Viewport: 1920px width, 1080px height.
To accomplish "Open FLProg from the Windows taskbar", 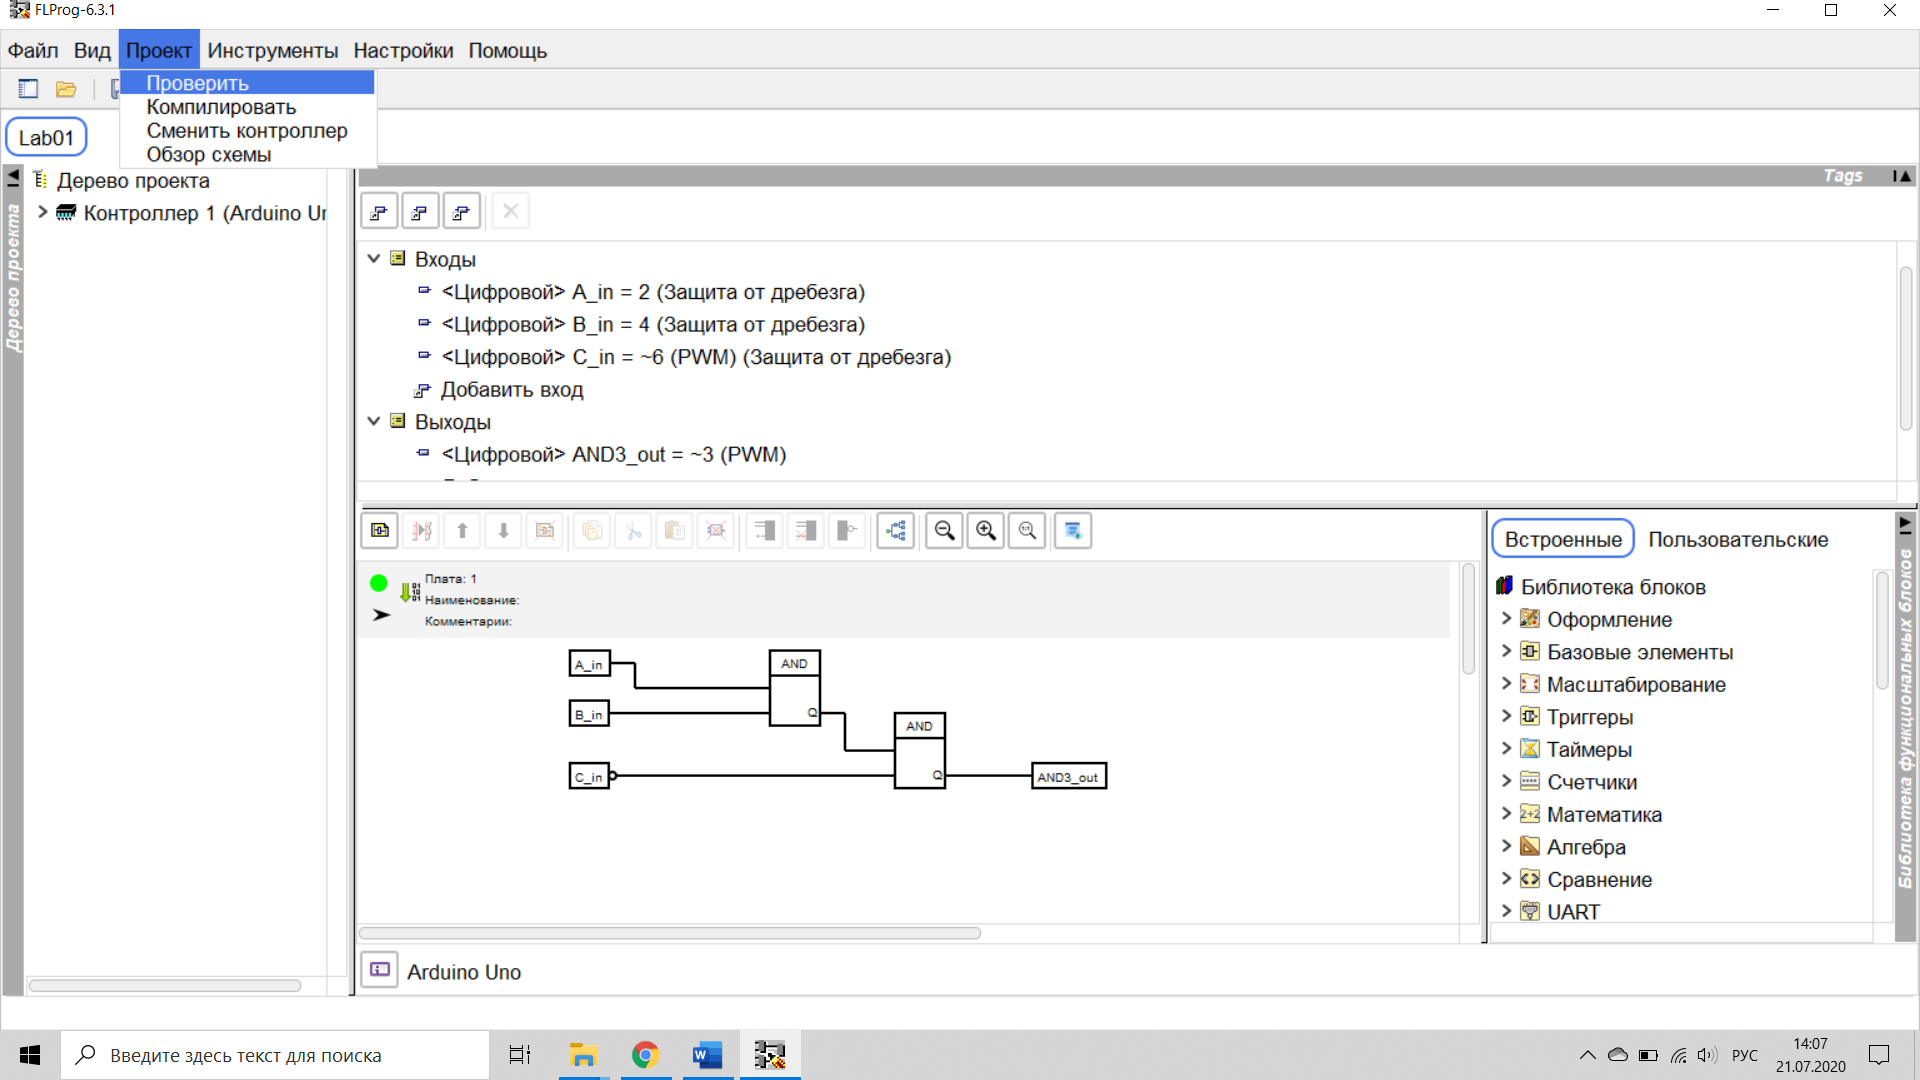I will point(770,1055).
